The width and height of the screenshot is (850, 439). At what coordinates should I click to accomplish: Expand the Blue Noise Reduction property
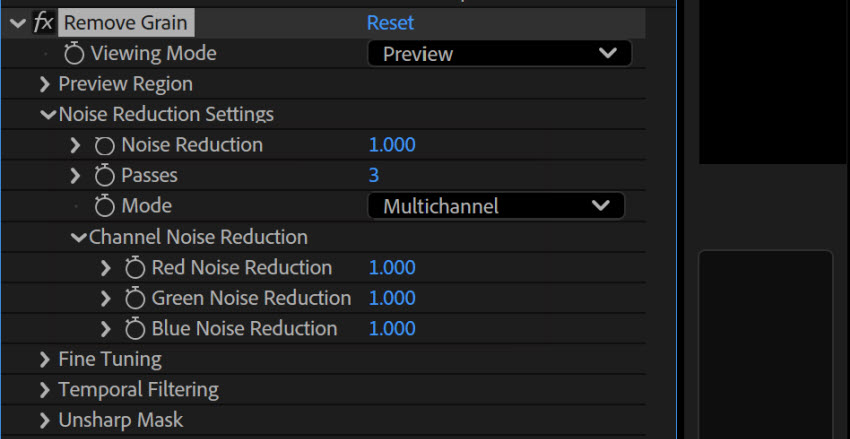106,329
